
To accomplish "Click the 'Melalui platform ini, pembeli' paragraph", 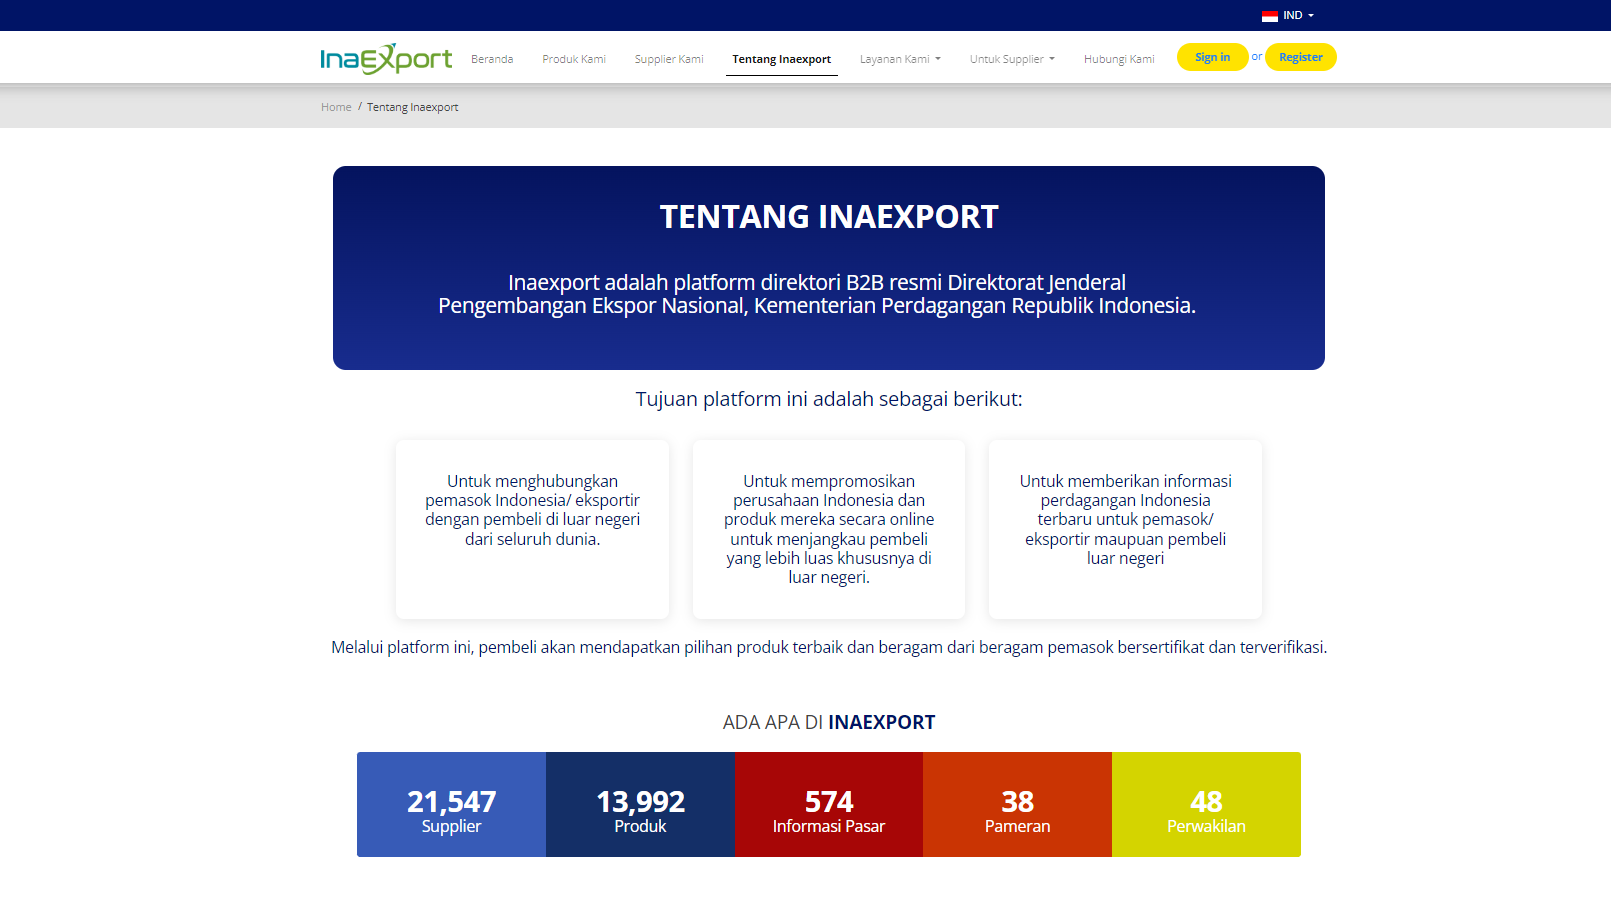I will tap(829, 647).
